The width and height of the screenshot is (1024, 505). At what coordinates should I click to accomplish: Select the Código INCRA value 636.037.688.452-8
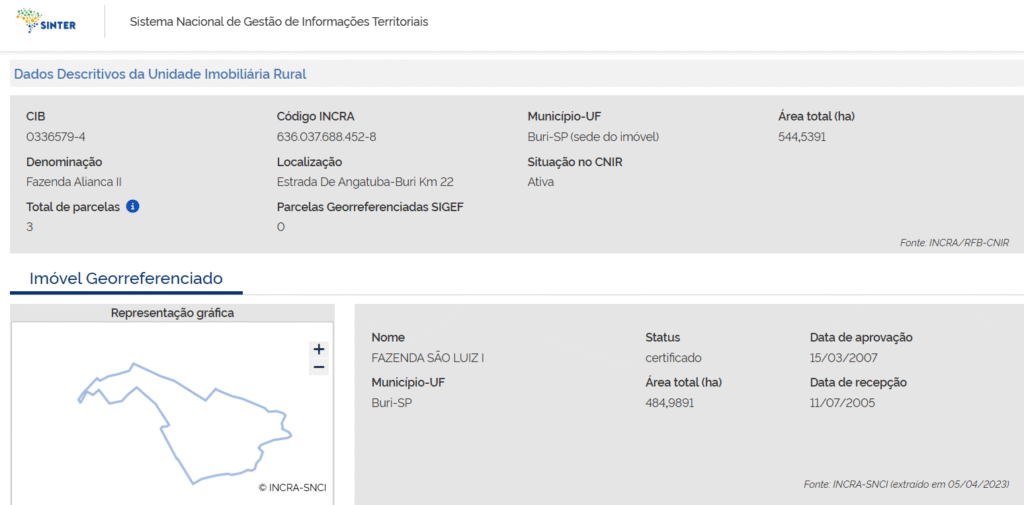point(326,137)
